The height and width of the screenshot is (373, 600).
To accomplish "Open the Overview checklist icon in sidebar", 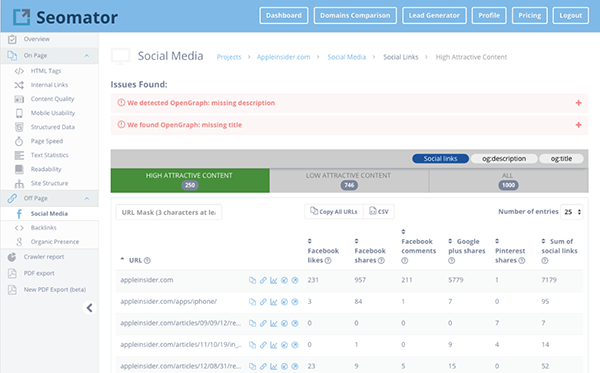I will pos(12,39).
